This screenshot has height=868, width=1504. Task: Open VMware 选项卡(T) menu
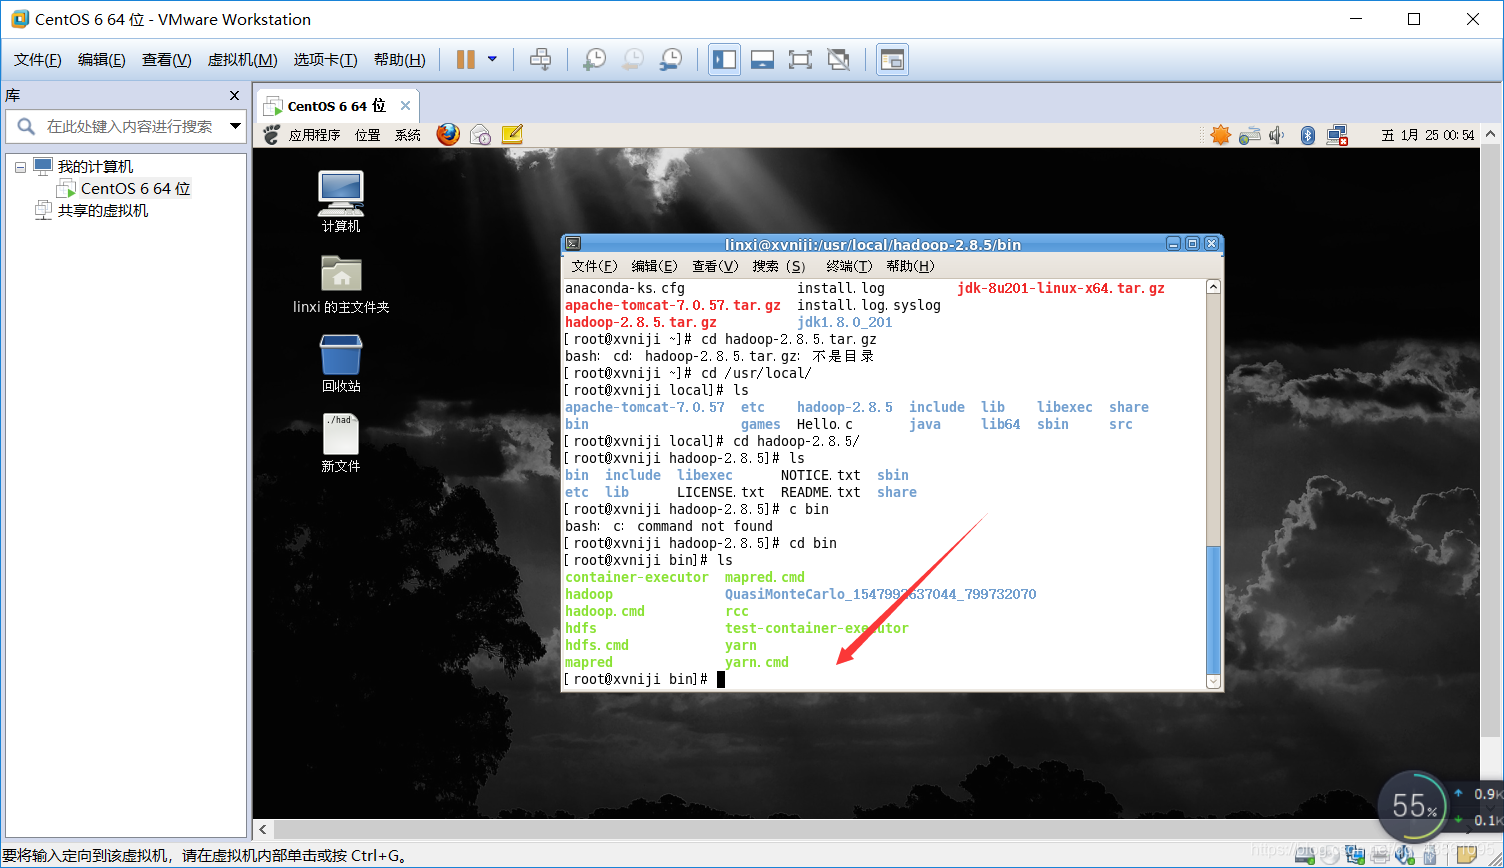[x=325, y=60]
